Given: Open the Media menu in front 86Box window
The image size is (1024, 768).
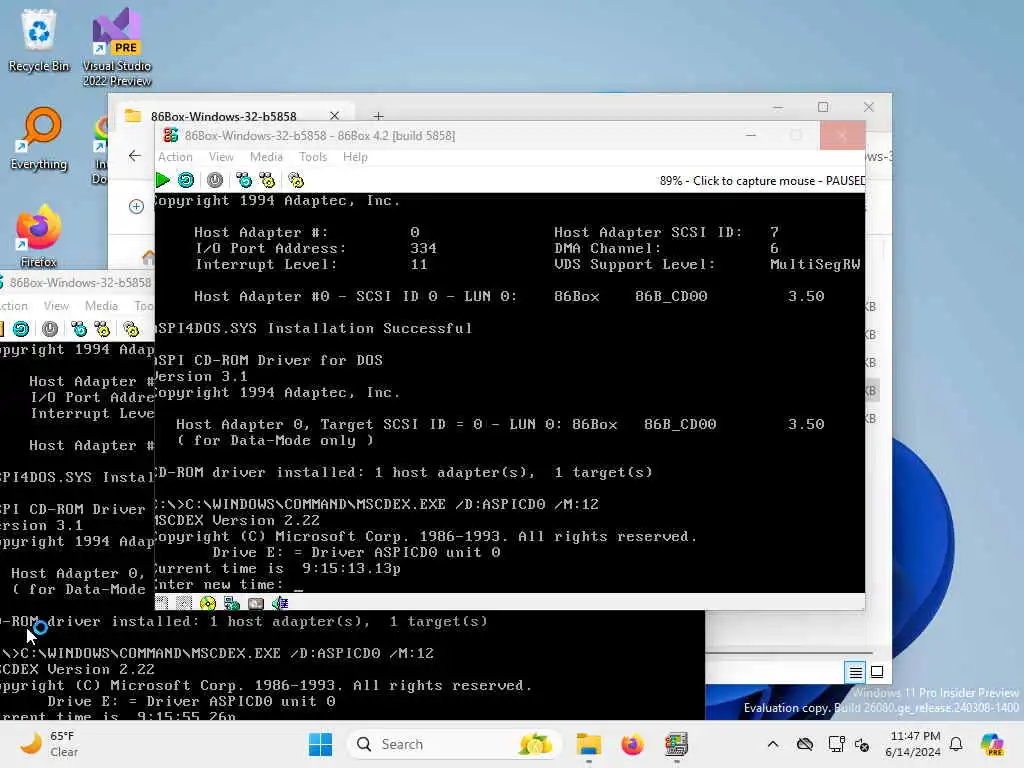Looking at the screenshot, I should coord(266,157).
